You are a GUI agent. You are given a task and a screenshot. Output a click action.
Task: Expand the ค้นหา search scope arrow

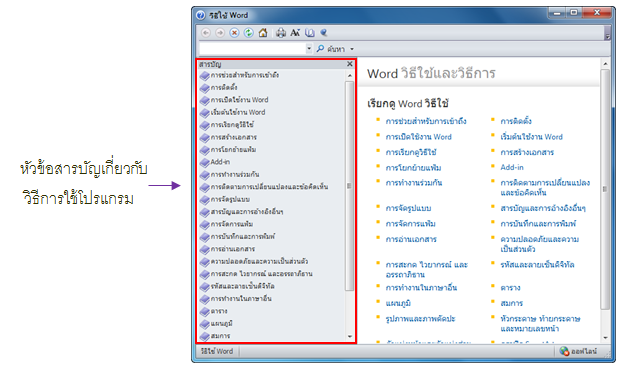[352, 49]
